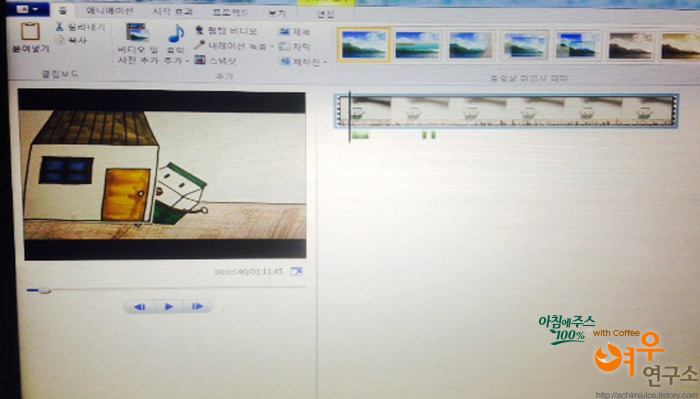The image size is (700, 399).
Task: Expand the 제작진 dropdown arrow
Action: click(x=325, y=63)
